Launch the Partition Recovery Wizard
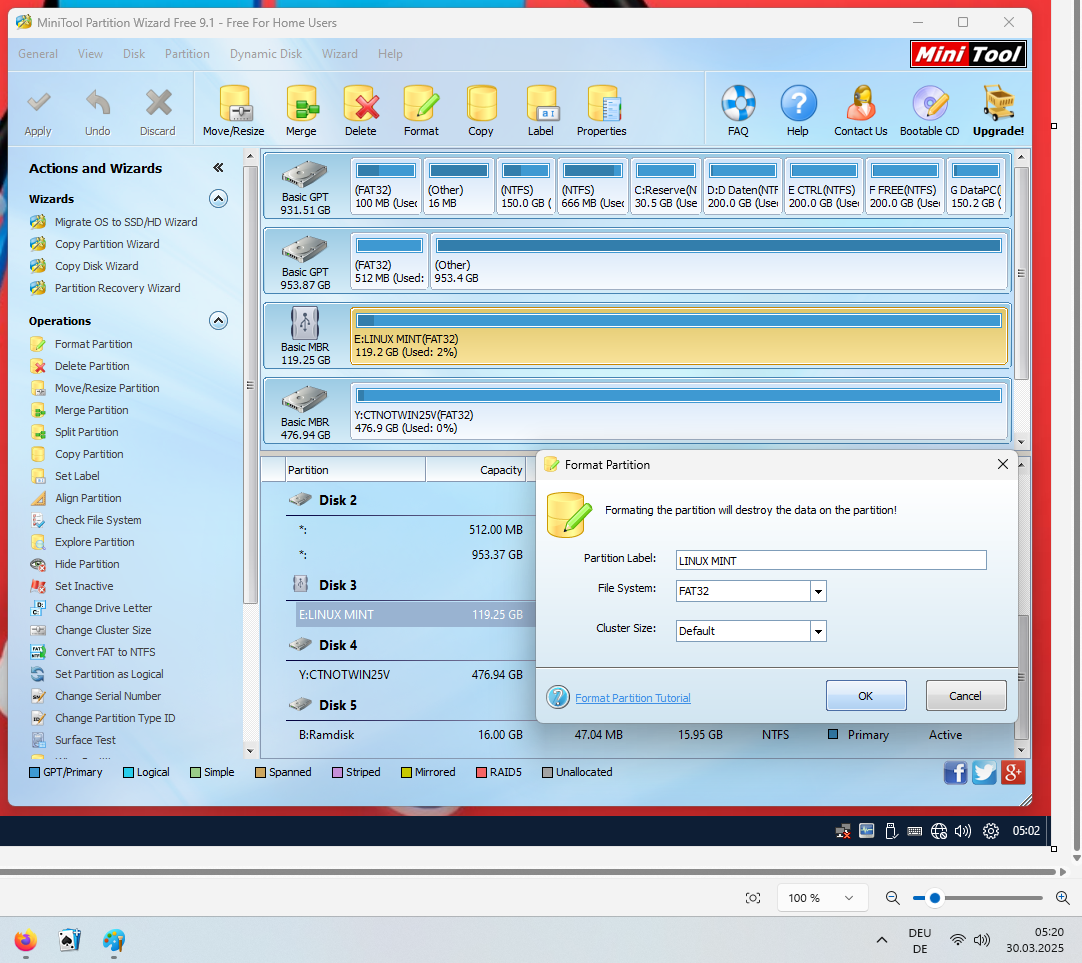Screen dimensions: 1082x963 click(x=118, y=288)
